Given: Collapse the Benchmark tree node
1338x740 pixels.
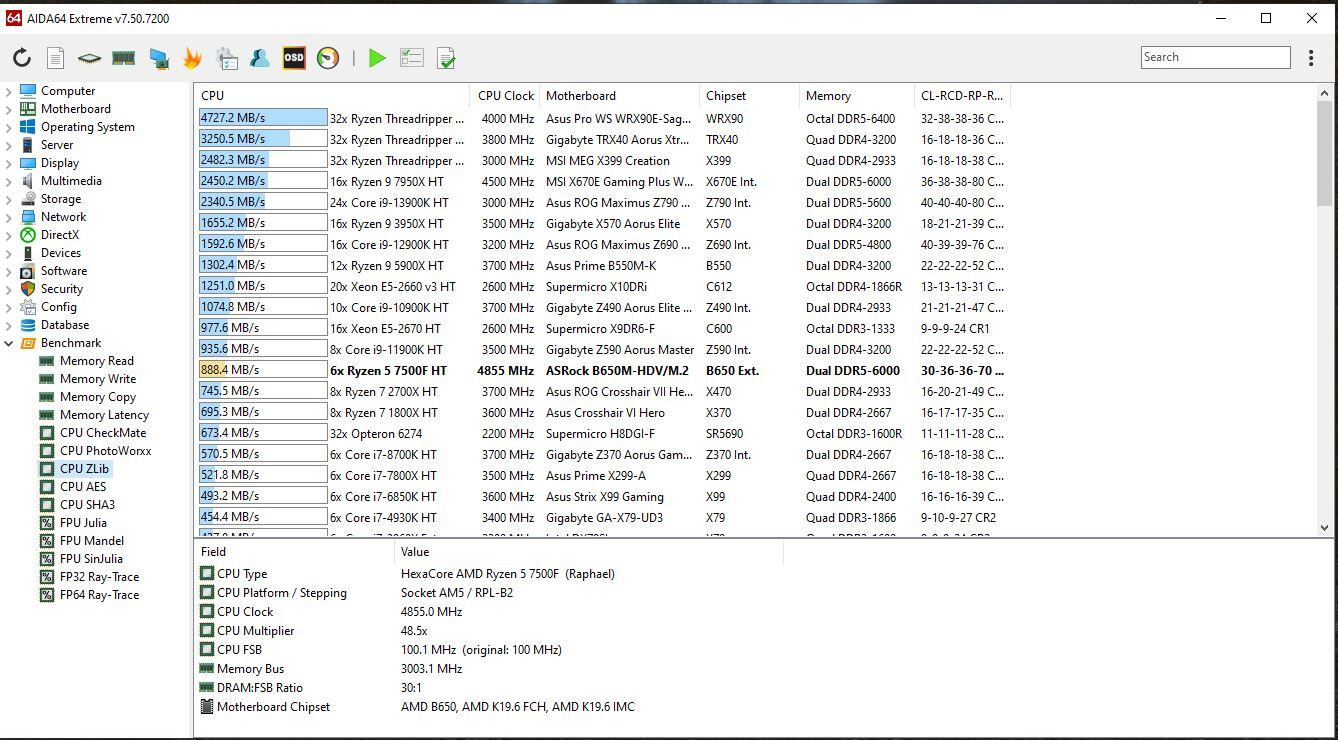Looking at the screenshot, I should [9, 343].
